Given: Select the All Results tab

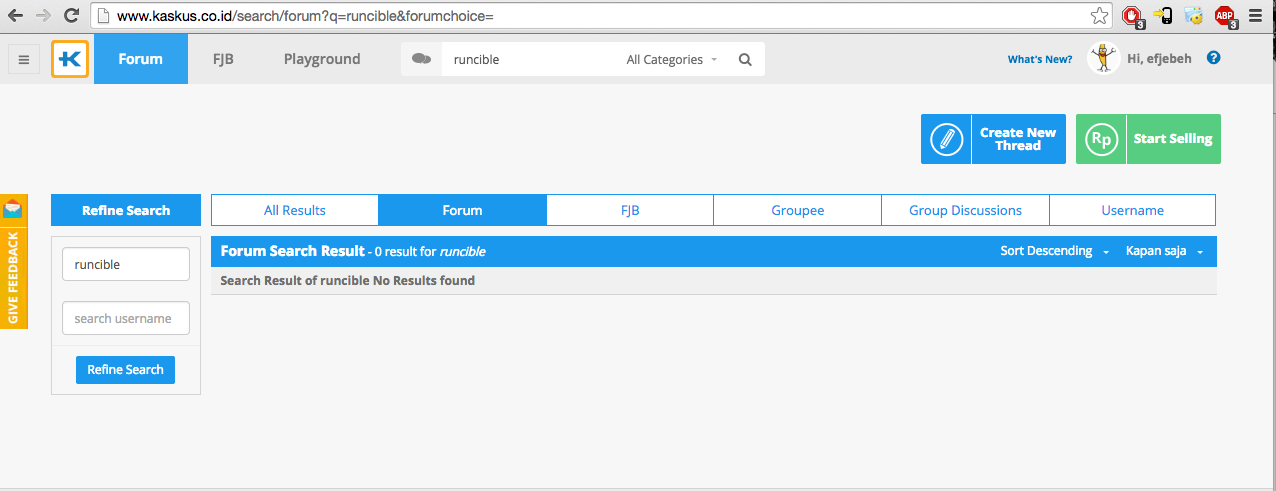Looking at the screenshot, I should 295,210.
